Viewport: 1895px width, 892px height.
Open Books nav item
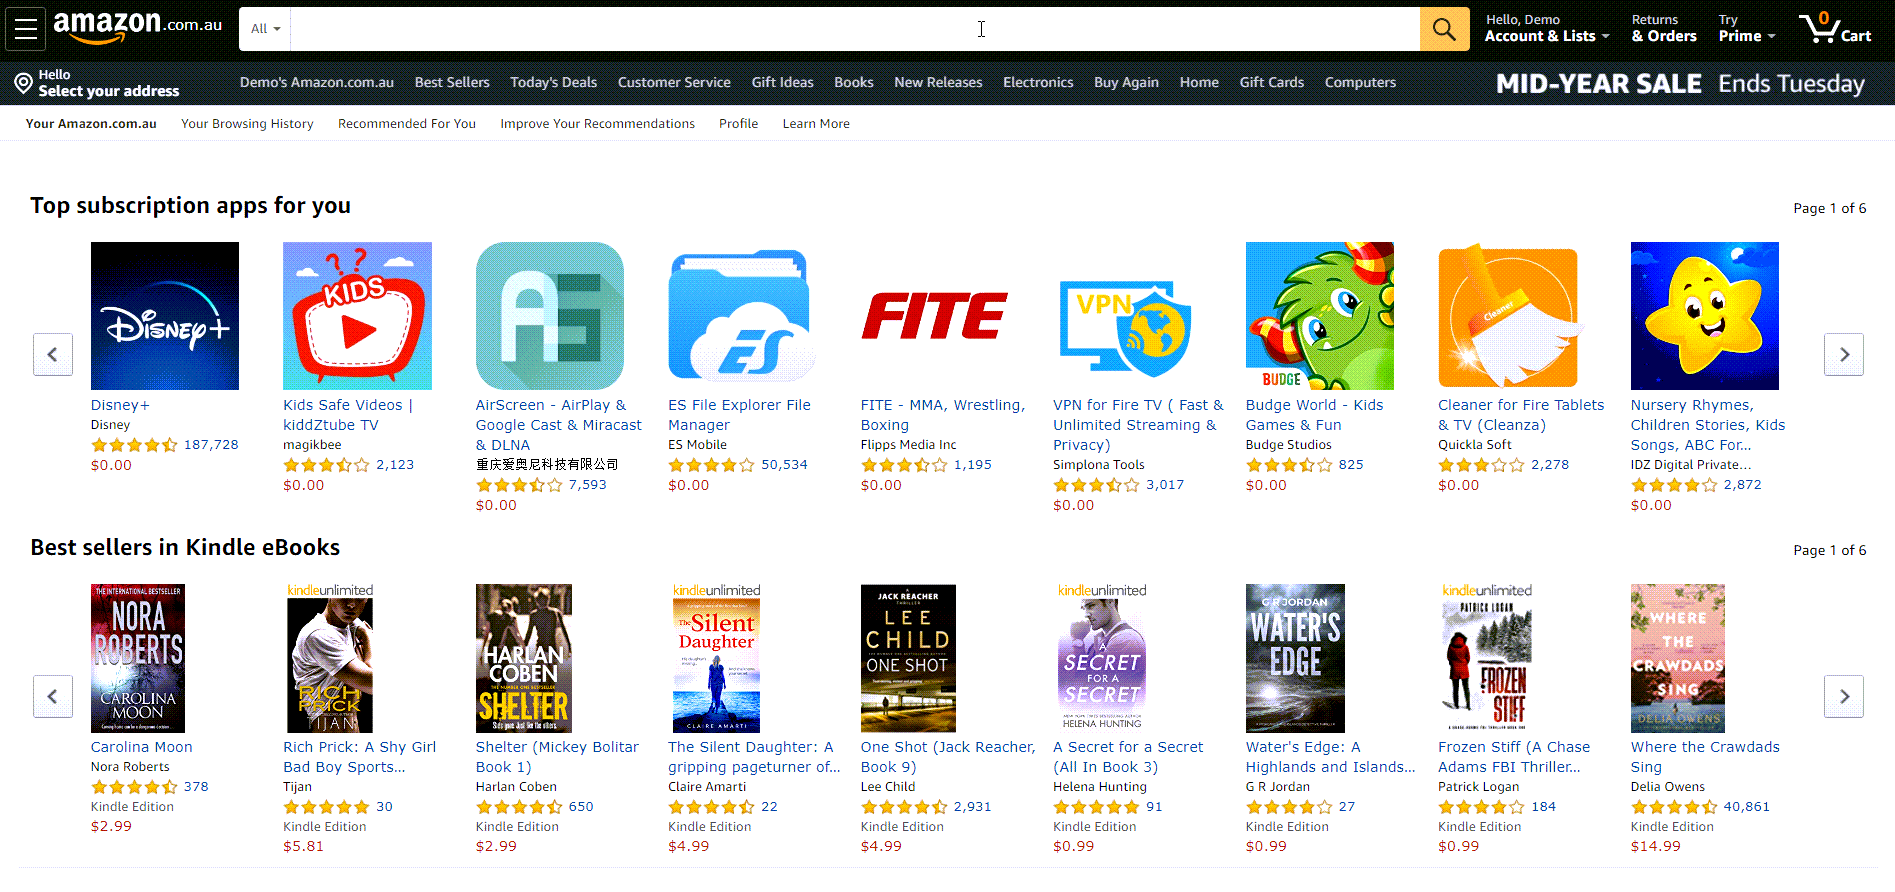tap(854, 82)
